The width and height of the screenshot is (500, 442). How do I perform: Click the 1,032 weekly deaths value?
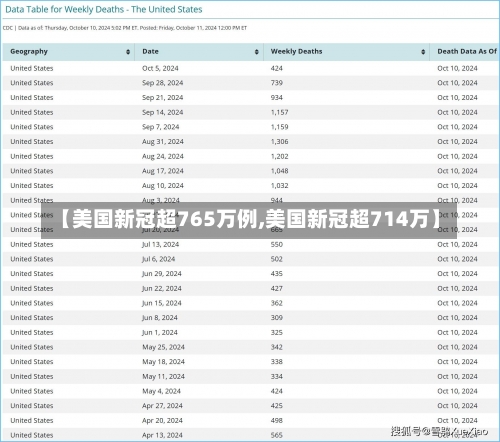pos(279,186)
